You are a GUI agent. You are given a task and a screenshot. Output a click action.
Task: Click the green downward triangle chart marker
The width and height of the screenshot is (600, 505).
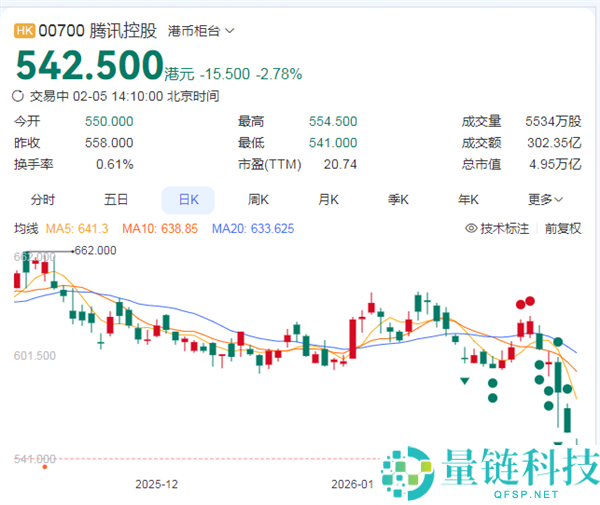pyautogui.click(x=465, y=381)
